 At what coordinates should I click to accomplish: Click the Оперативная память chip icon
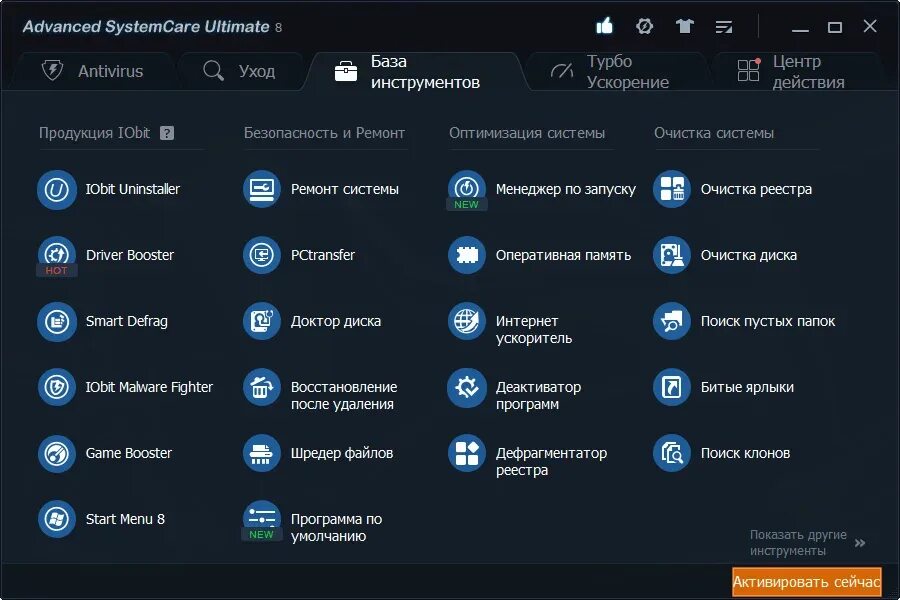[x=467, y=256]
